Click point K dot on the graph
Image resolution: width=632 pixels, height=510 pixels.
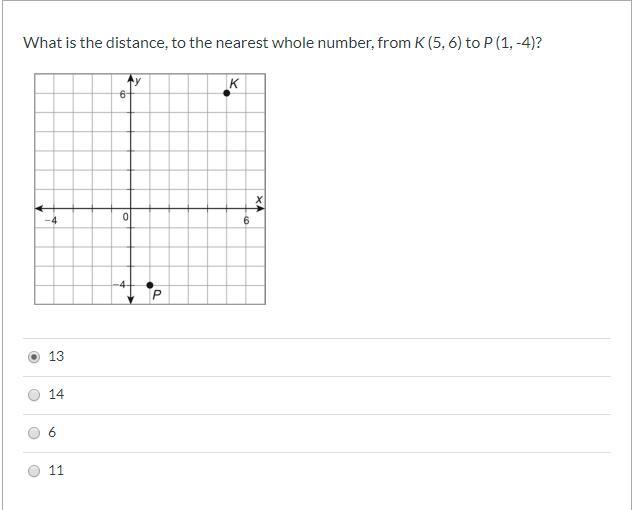pos(226,93)
